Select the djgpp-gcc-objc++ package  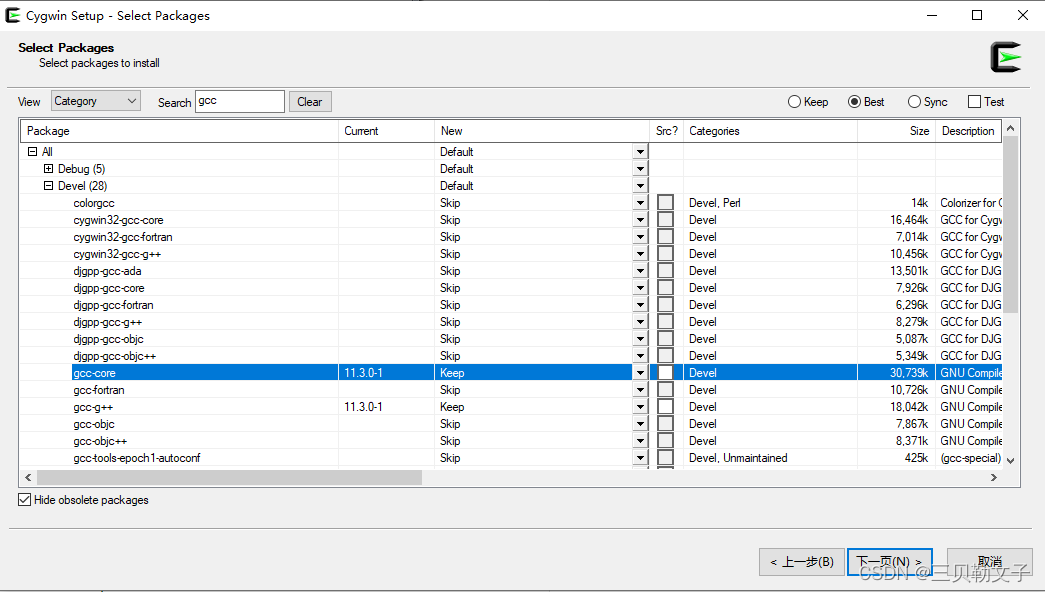click(x=115, y=356)
